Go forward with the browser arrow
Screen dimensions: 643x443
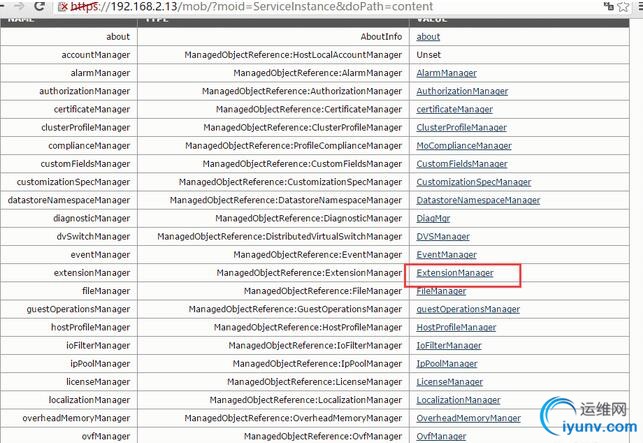click(x=18, y=6)
